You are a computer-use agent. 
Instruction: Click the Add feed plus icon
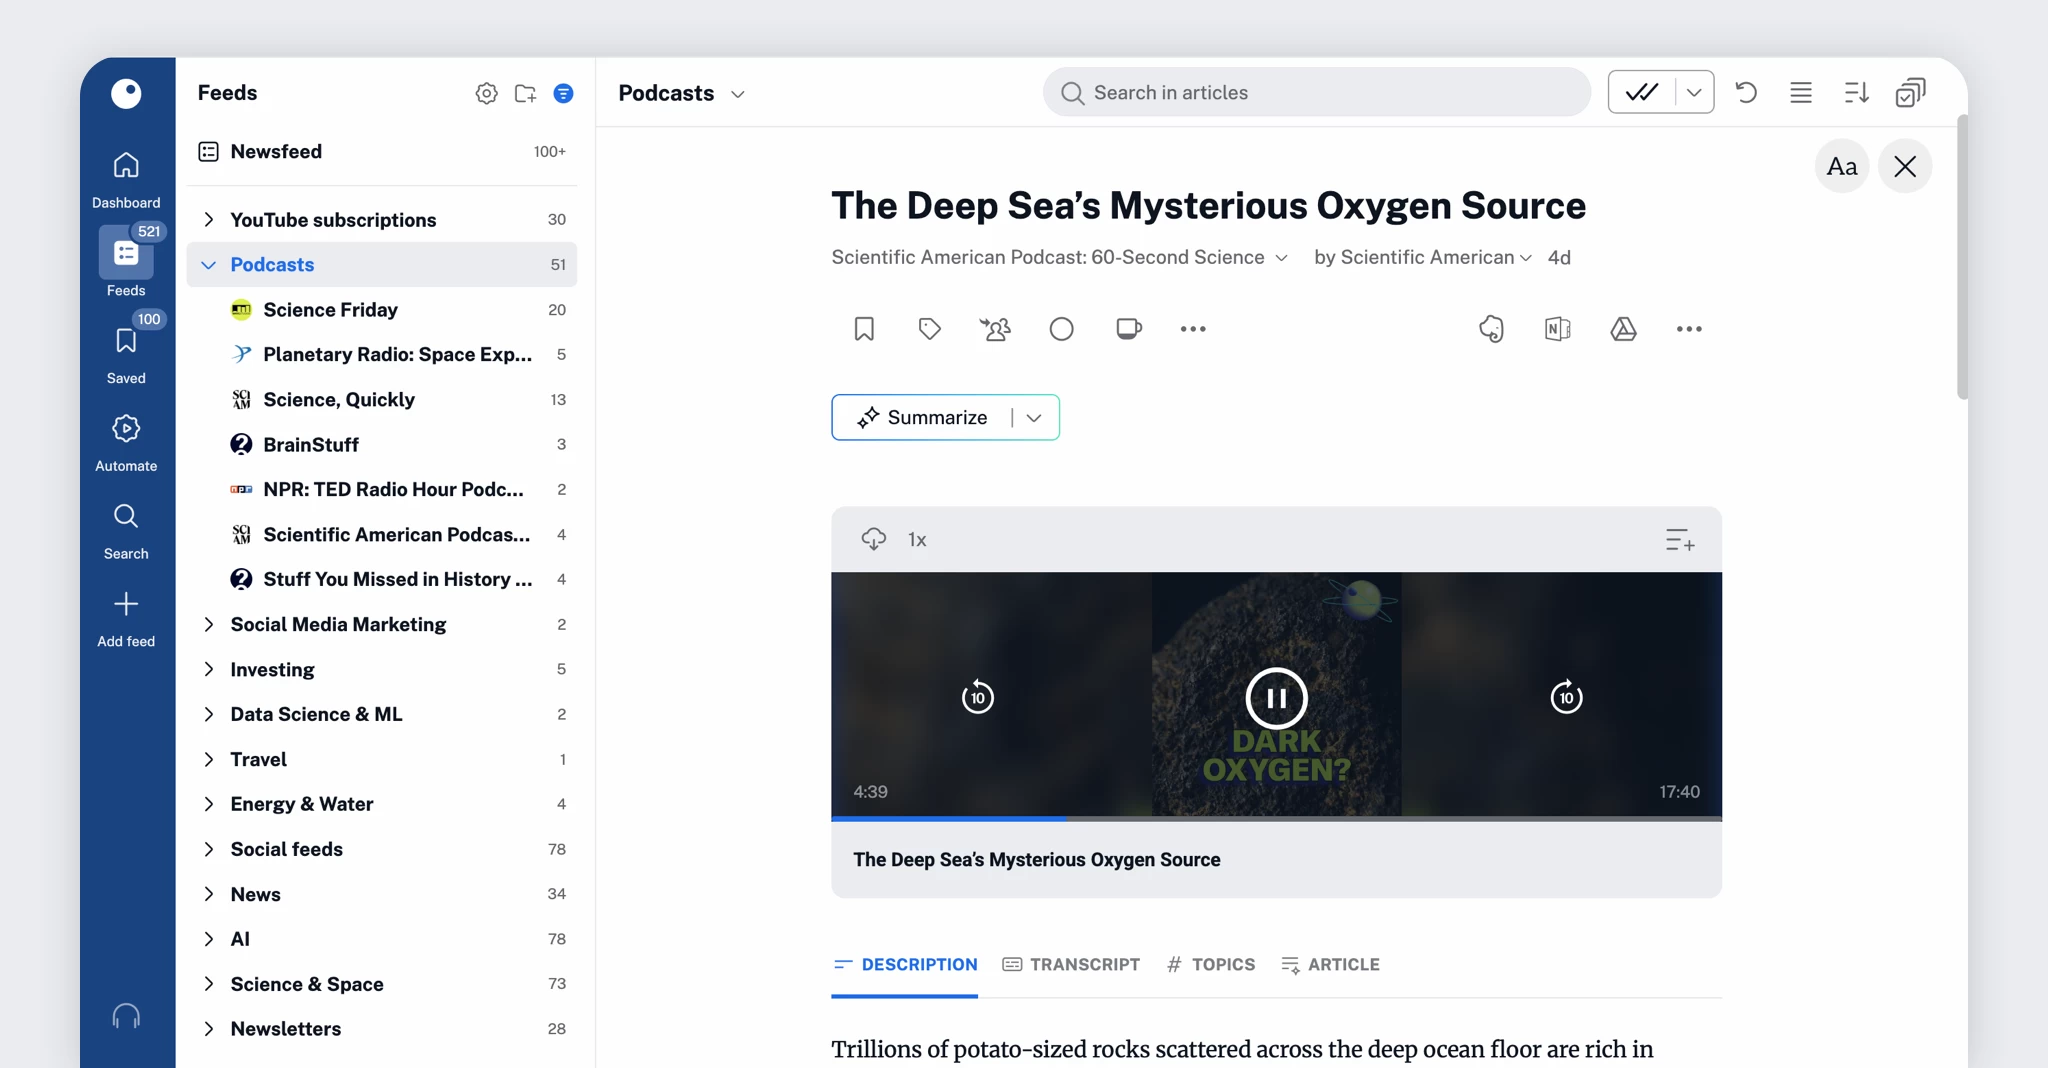126,604
